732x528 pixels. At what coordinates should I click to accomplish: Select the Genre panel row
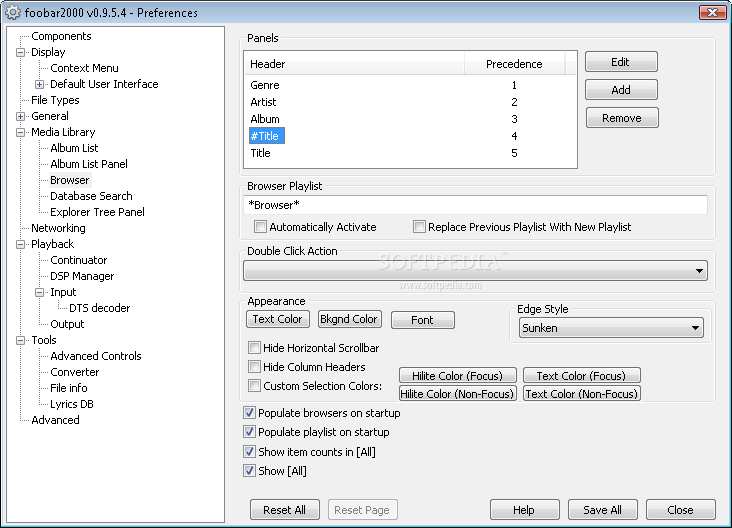click(410, 85)
